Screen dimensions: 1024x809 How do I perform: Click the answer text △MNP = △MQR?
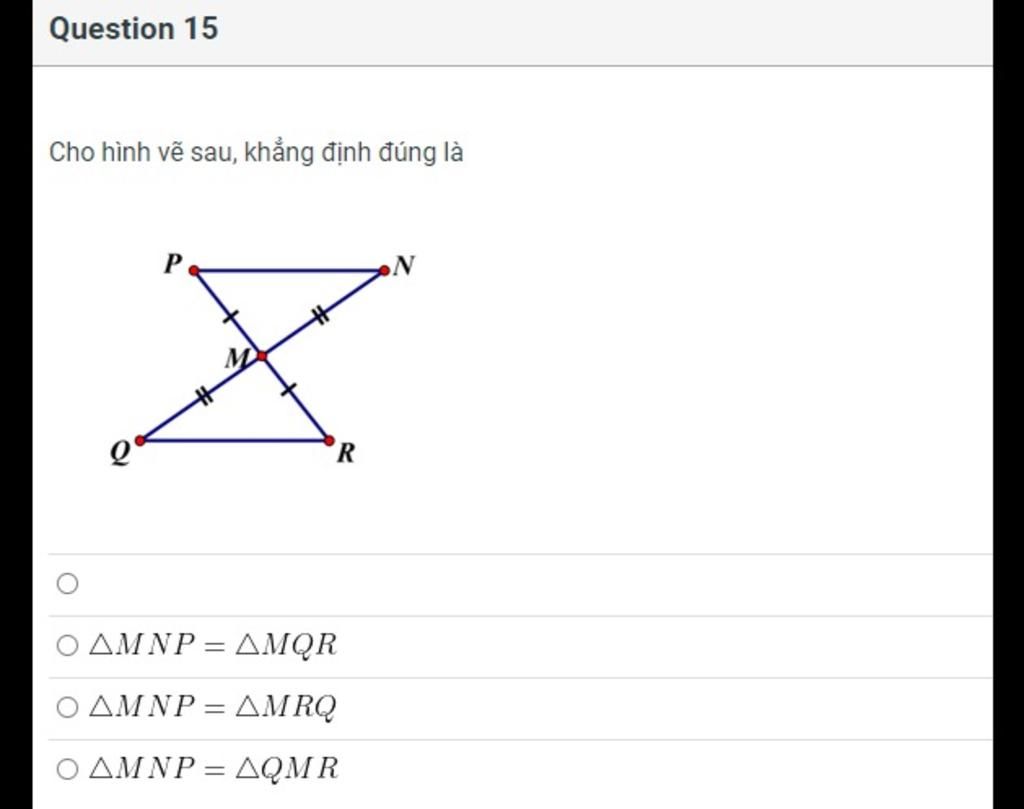pyautogui.click(x=213, y=645)
